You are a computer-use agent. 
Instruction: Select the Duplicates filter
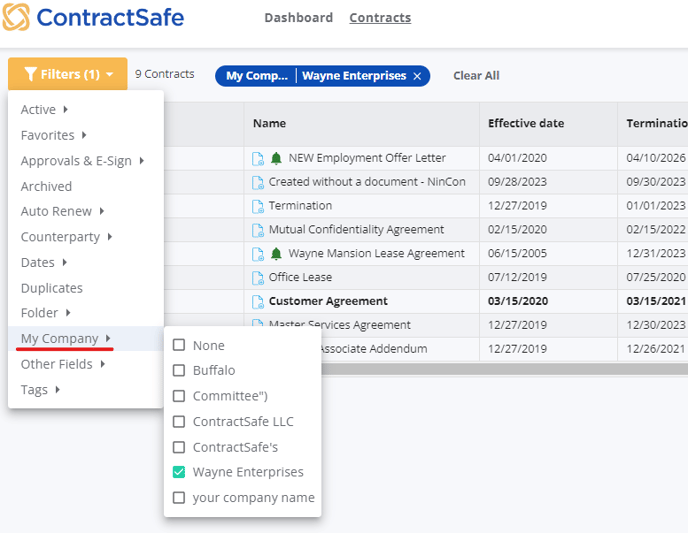52,288
